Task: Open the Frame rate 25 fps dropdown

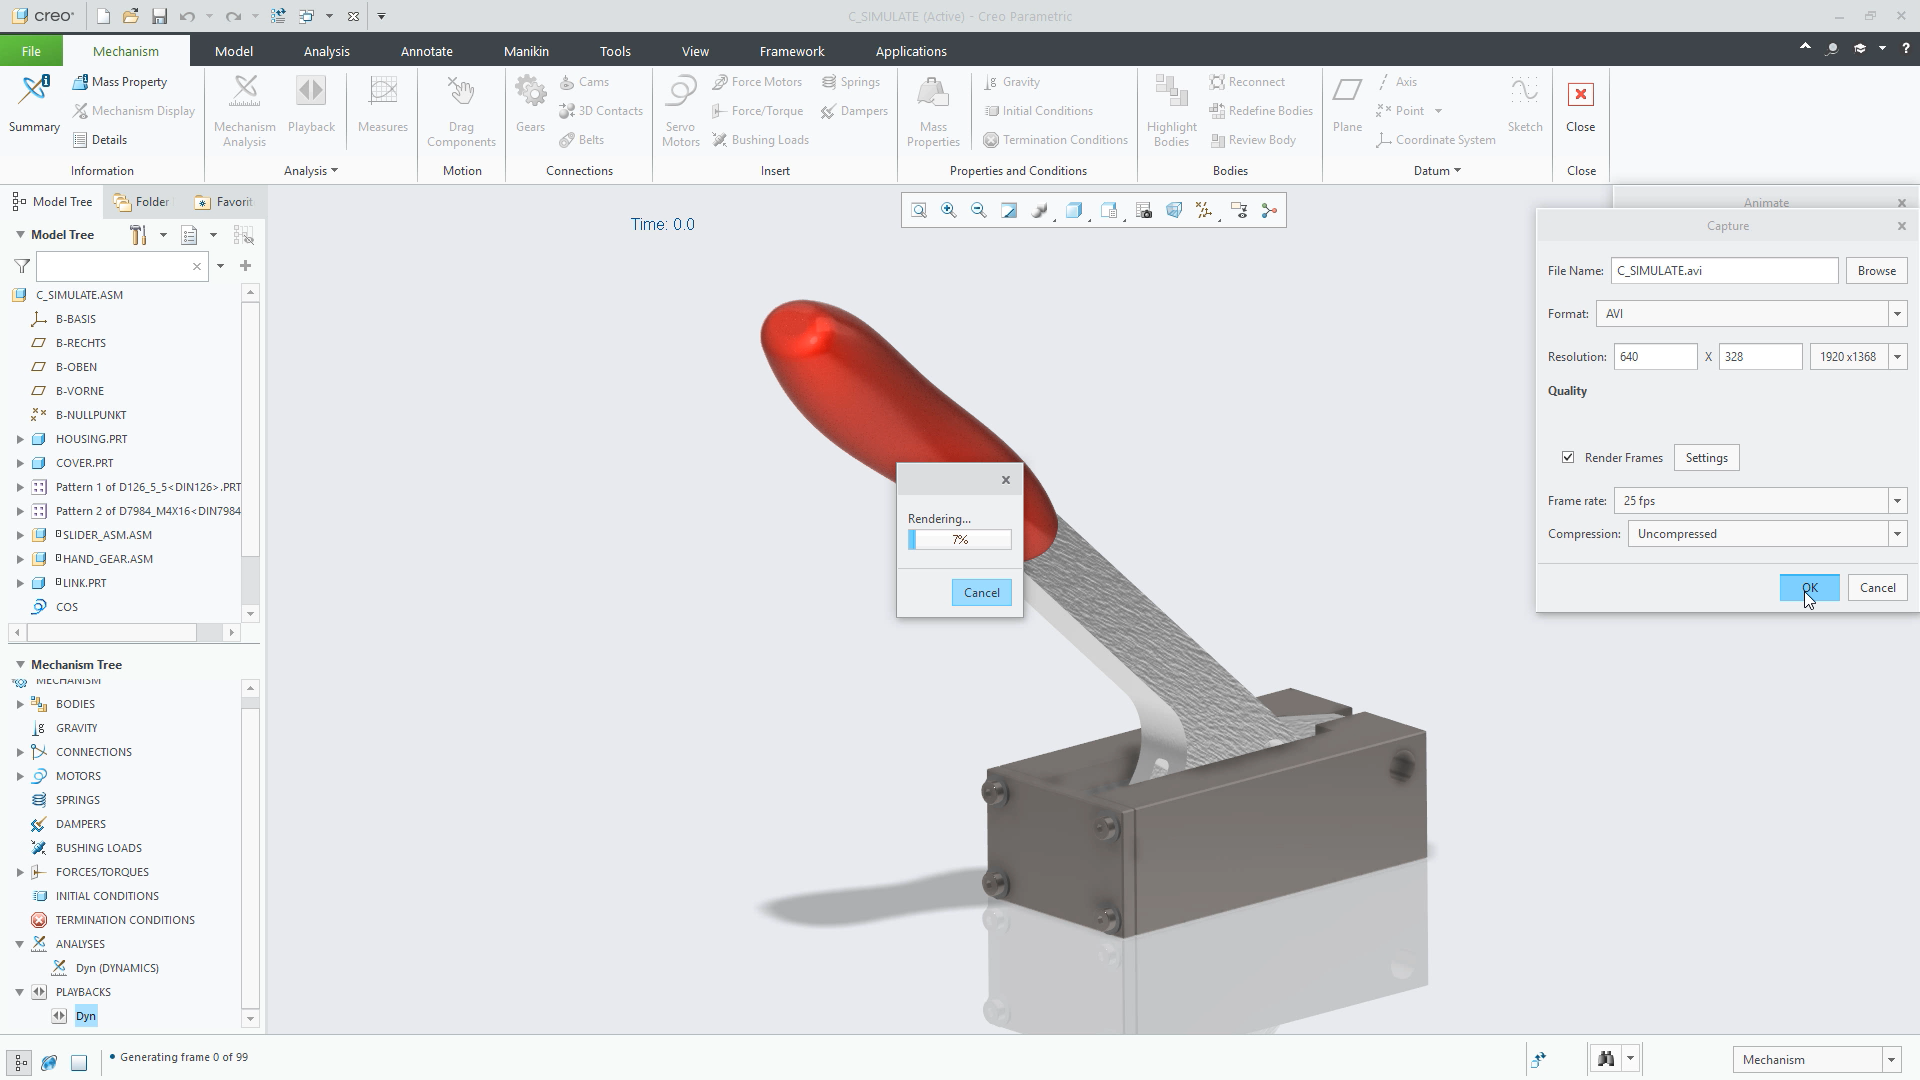Action: (1896, 501)
